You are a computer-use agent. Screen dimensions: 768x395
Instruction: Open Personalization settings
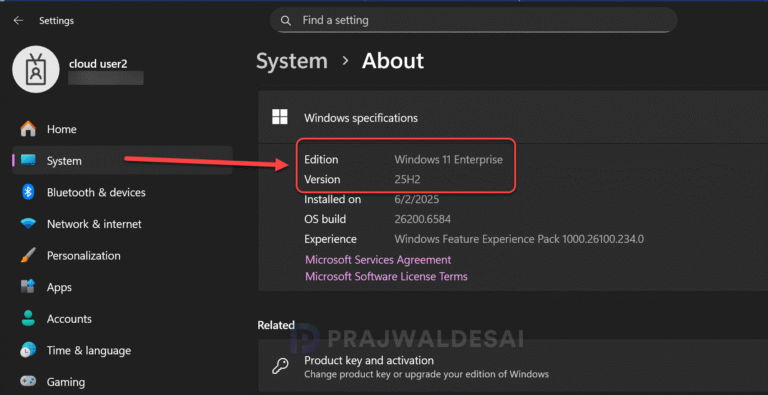click(x=122, y=255)
